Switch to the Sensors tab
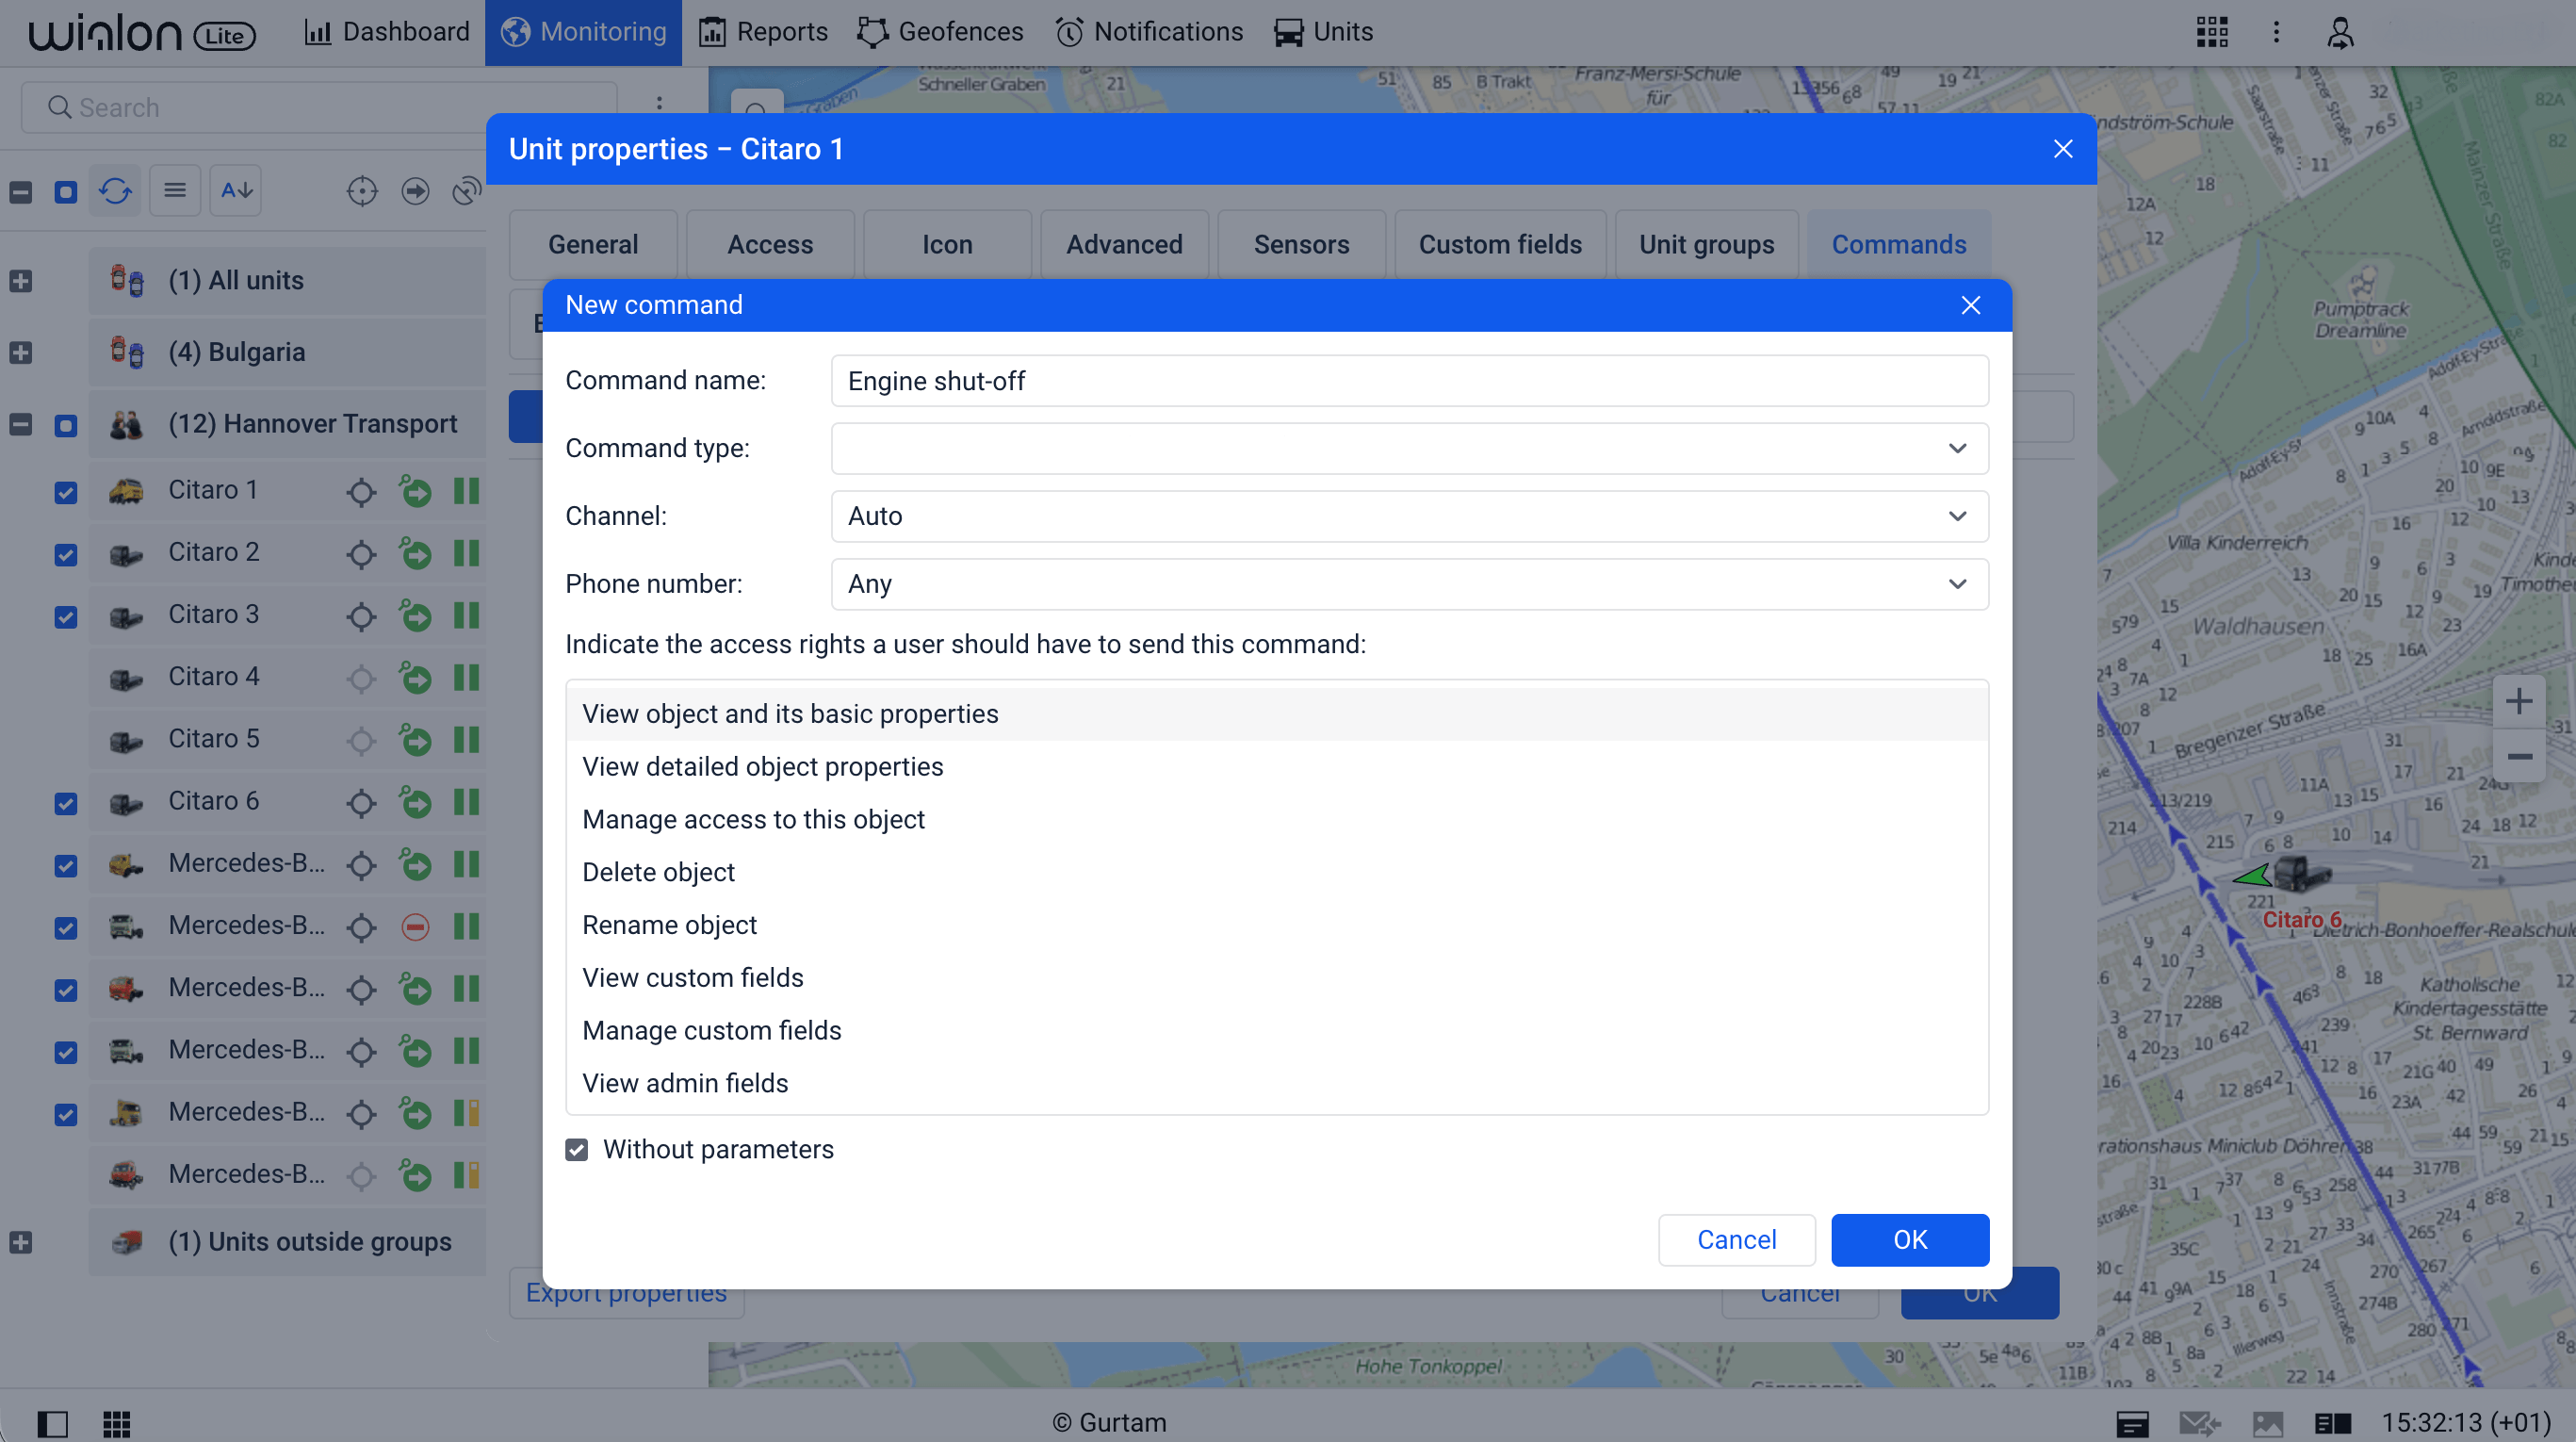Image resolution: width=2576 pixels, height=1442 pixels. coord(1300,245)
